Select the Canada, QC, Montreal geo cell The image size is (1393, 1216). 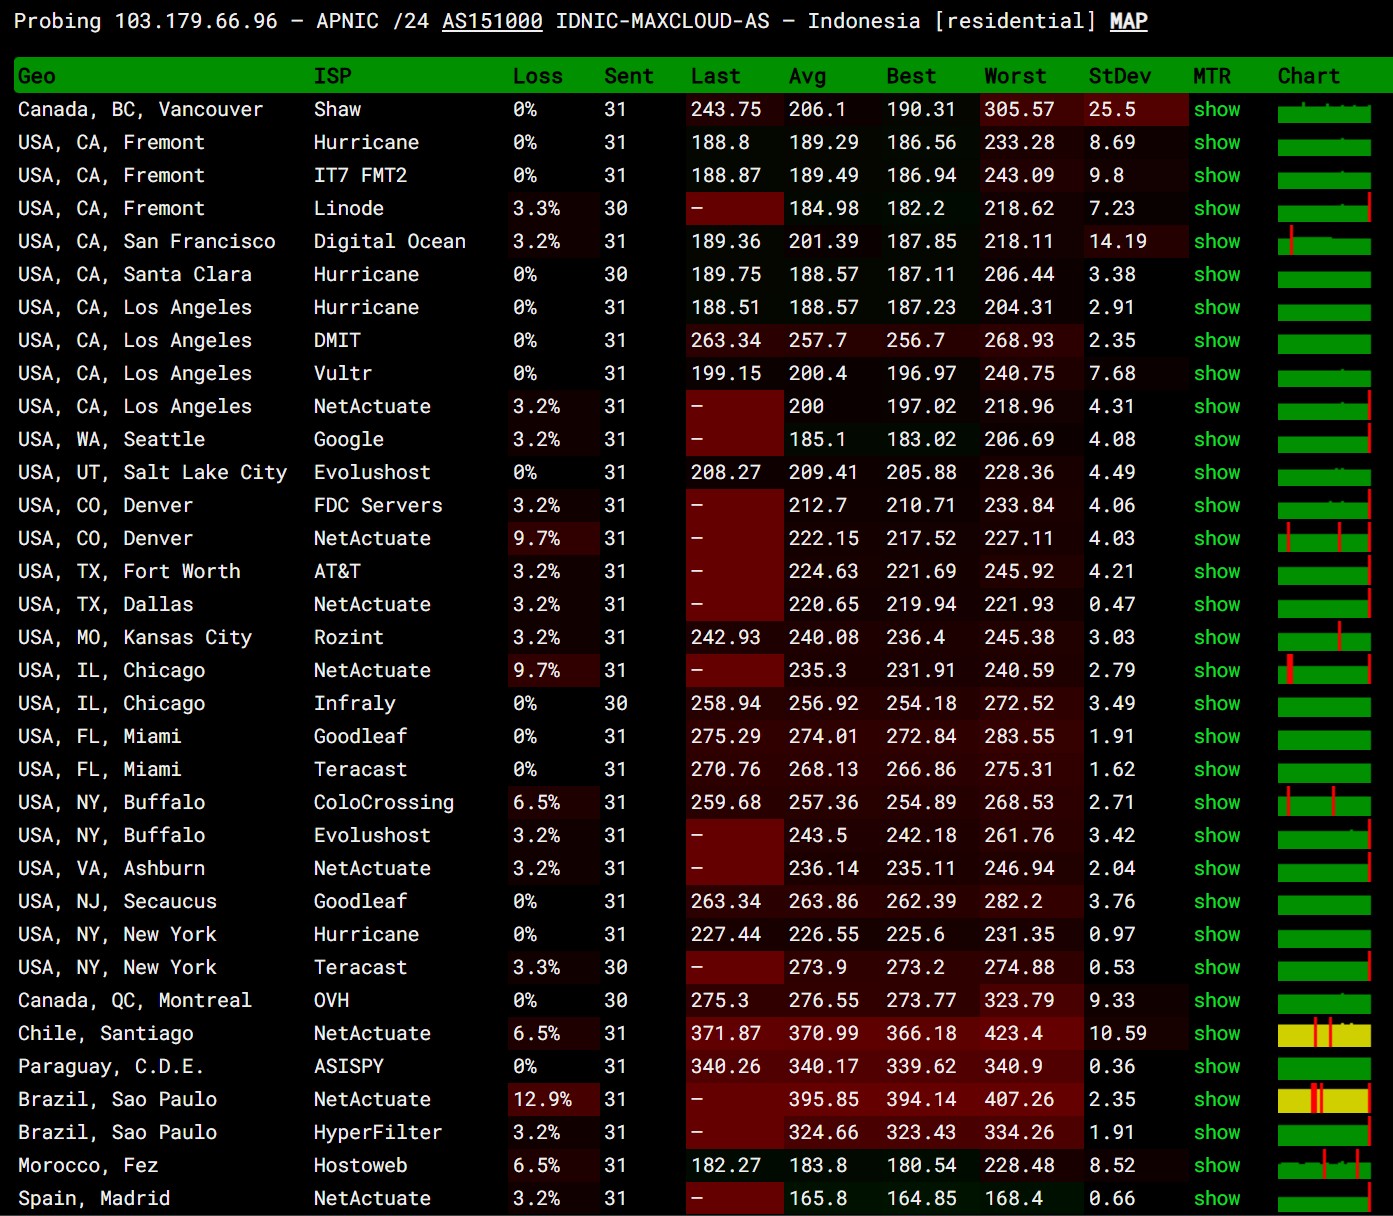point(135,1000)
